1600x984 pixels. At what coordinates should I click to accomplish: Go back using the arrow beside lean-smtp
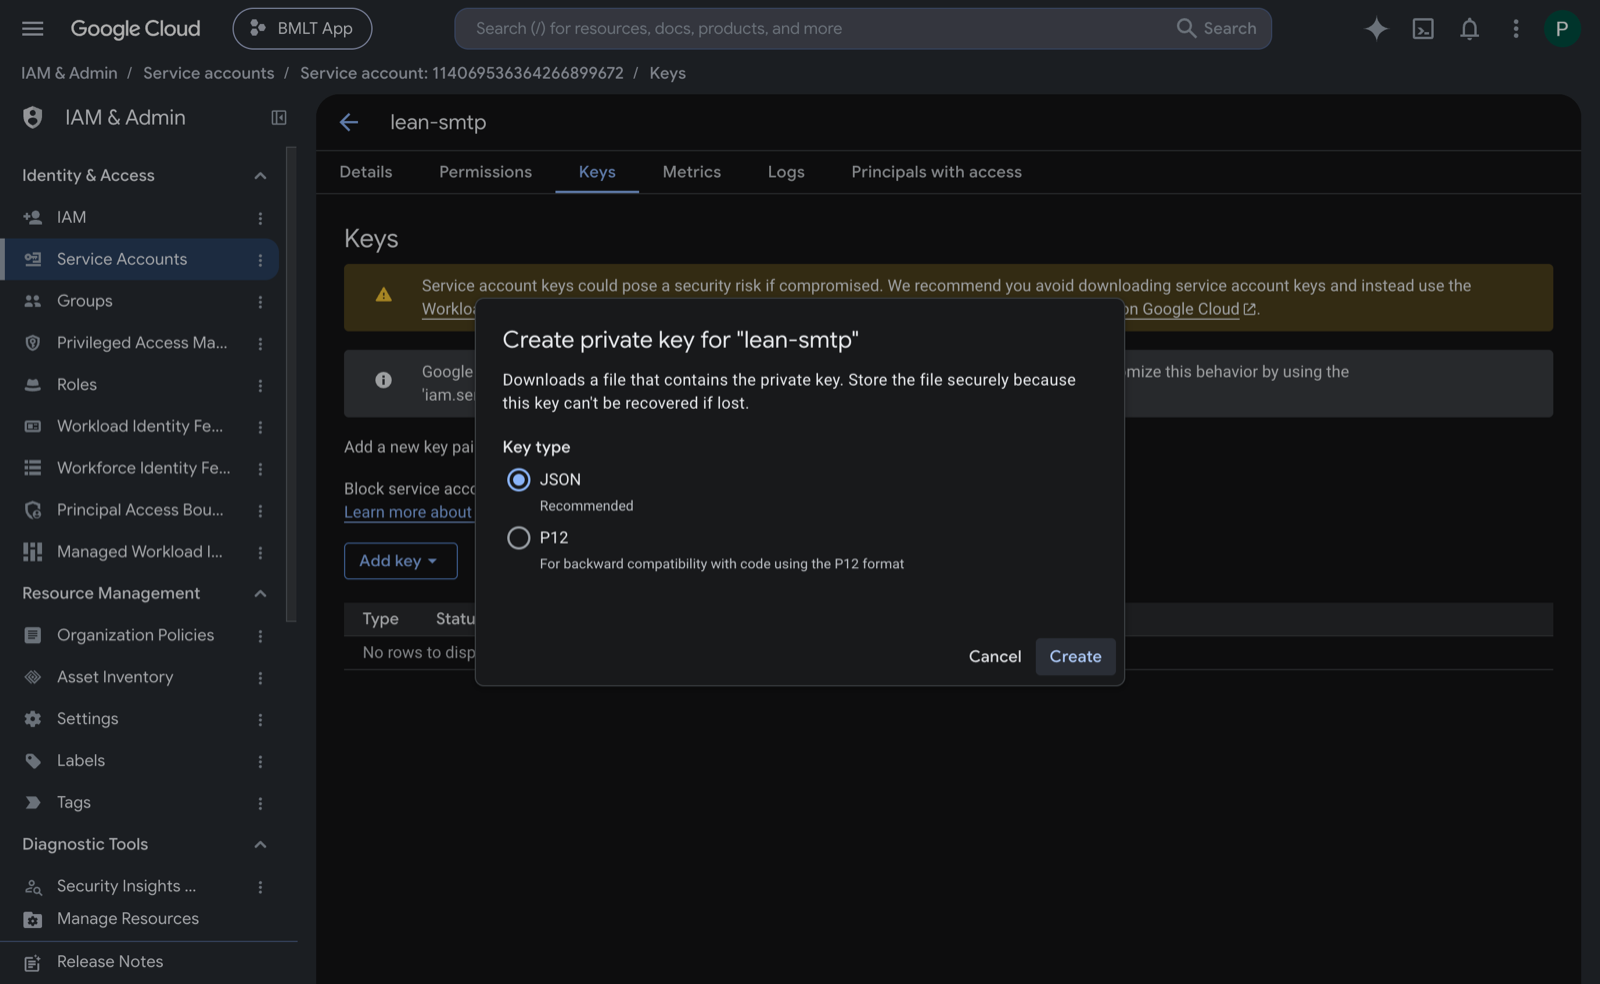(x=349, y=122)
